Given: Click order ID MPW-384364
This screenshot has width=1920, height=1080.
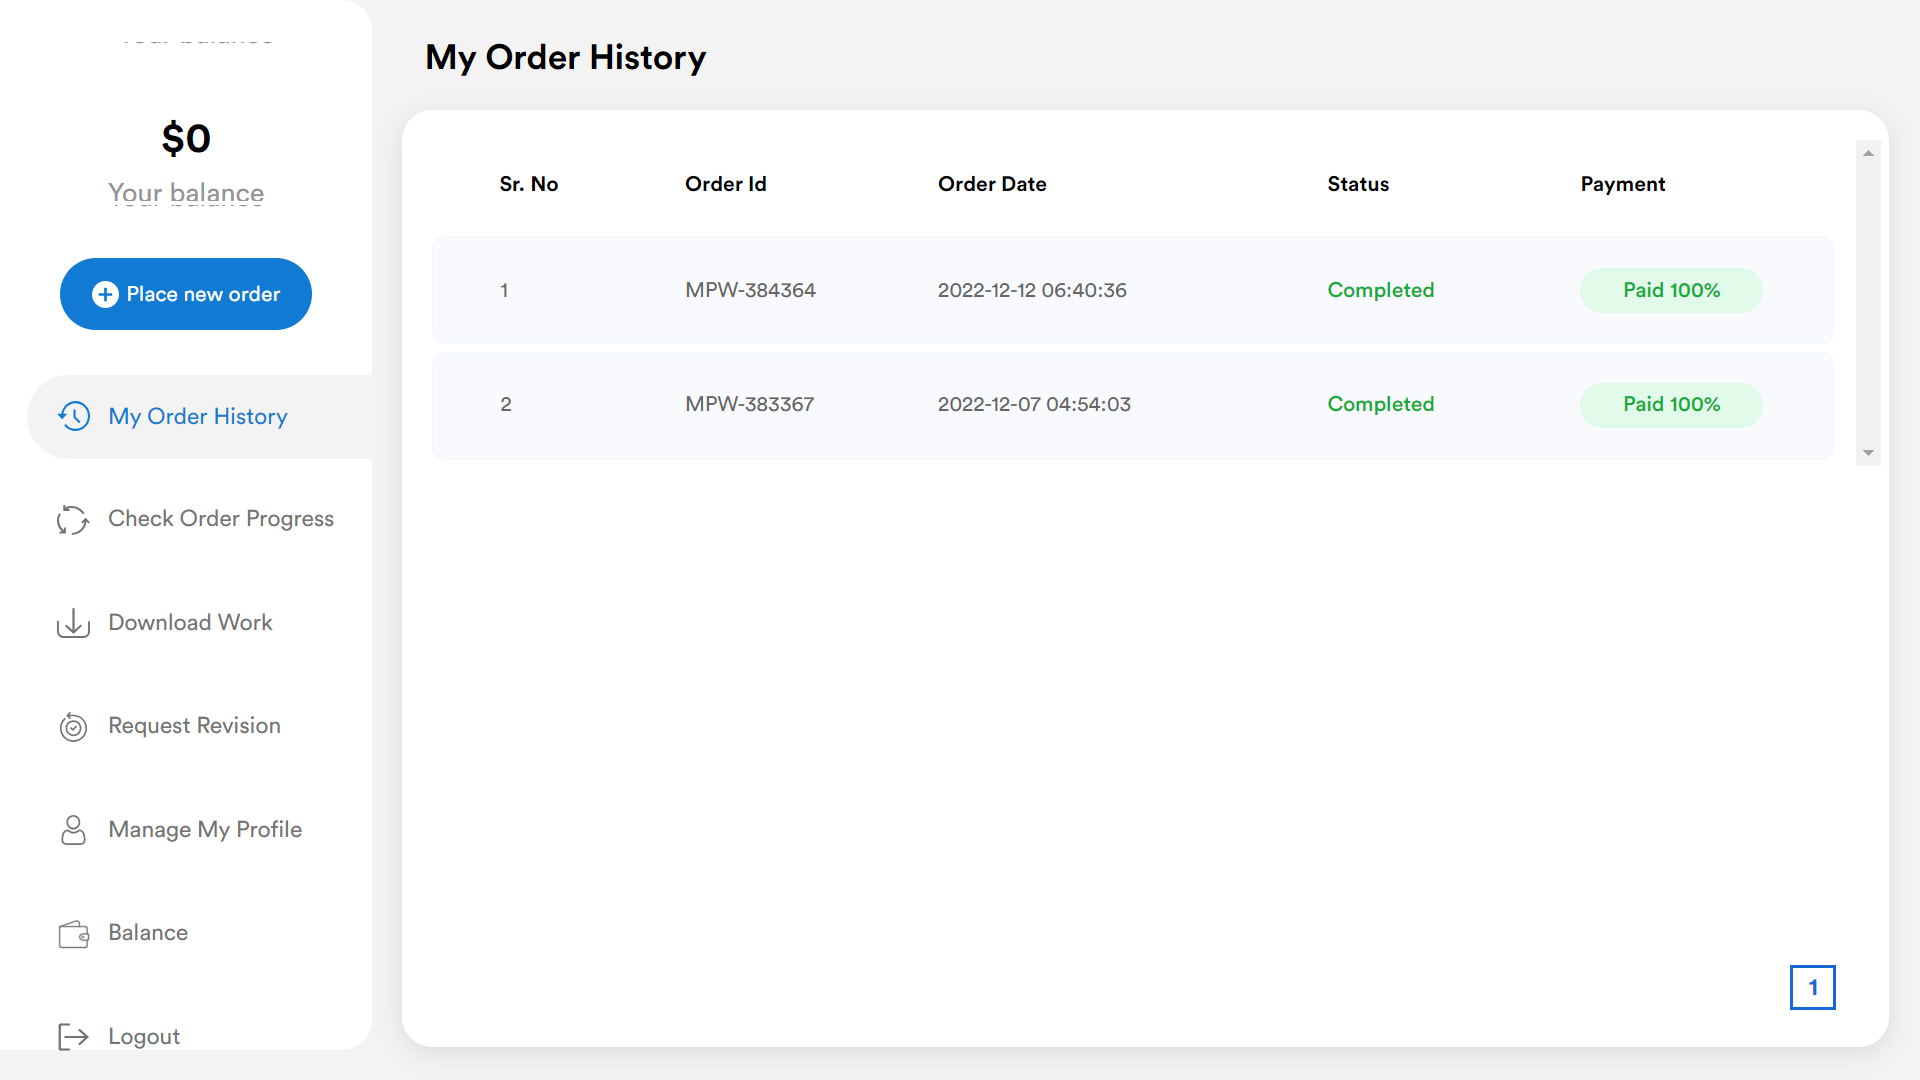Looking at the screenshot, I should click(x=750, y=290).
